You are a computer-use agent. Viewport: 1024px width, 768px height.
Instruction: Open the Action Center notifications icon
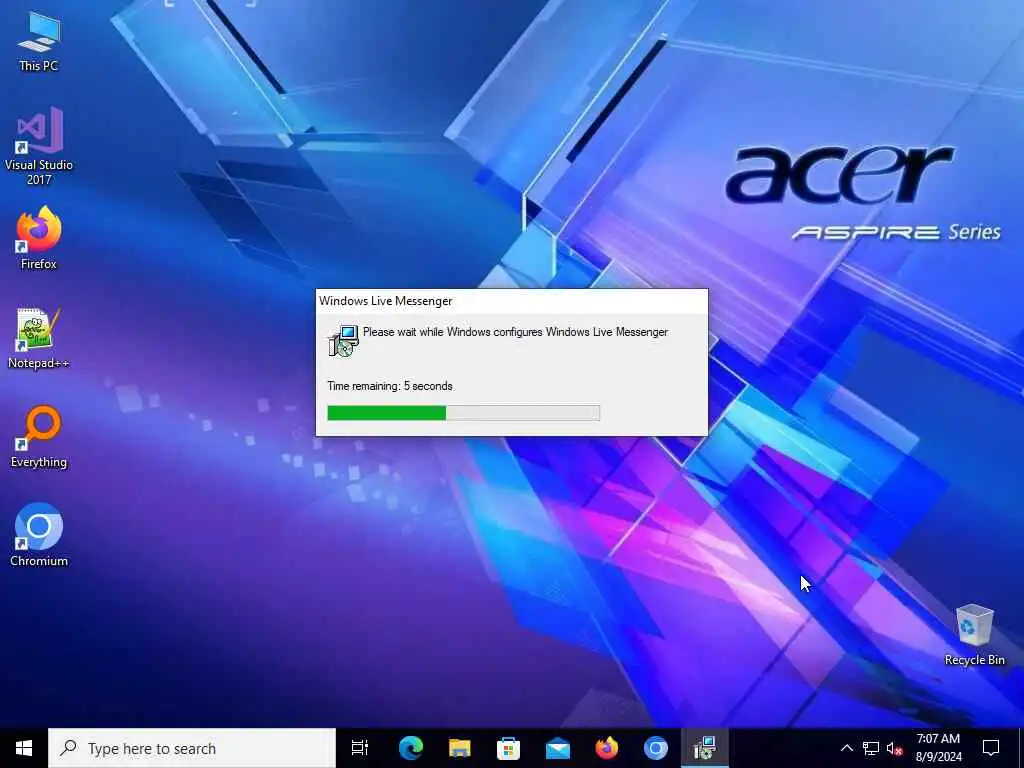pos(991,748)
